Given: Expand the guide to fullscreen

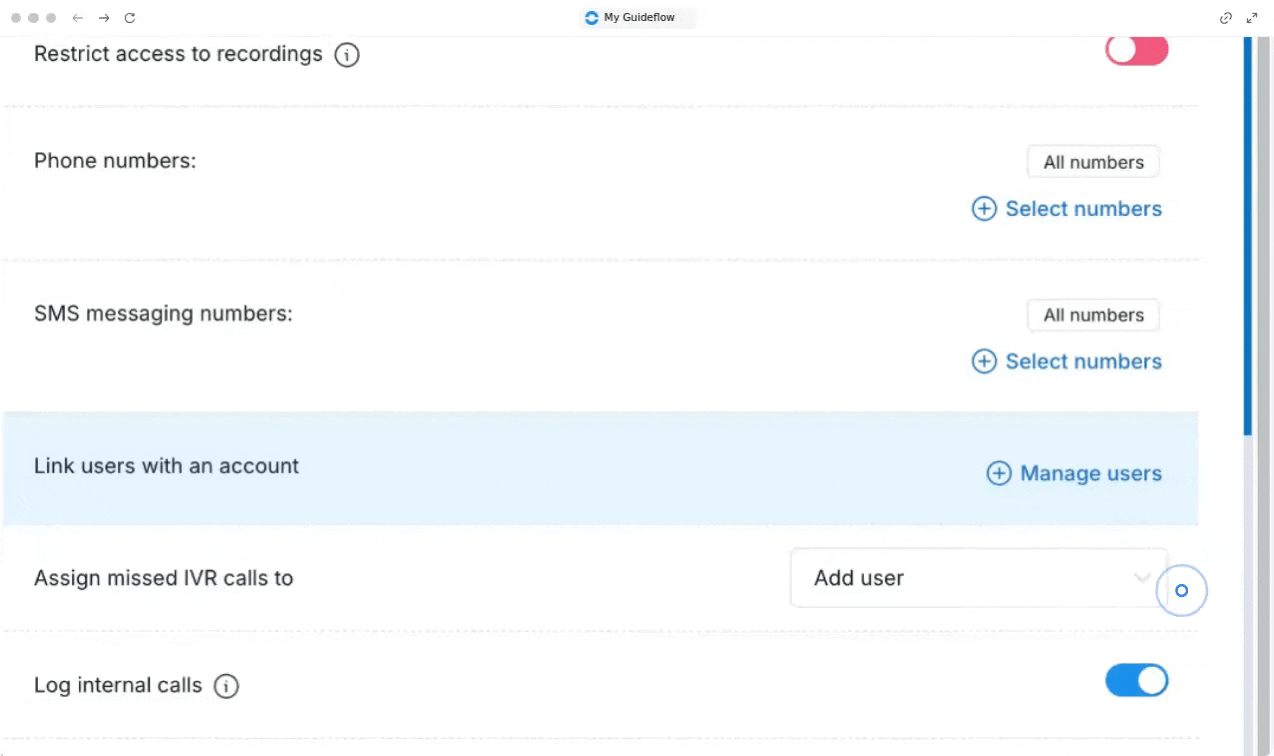Looking at the screenshot, I should [x=1252, y=18].
